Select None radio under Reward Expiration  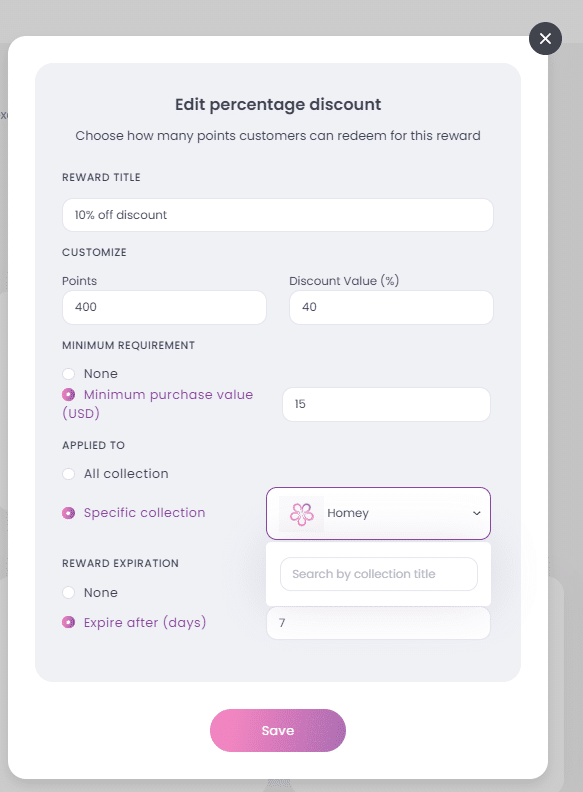click(69, 592)
